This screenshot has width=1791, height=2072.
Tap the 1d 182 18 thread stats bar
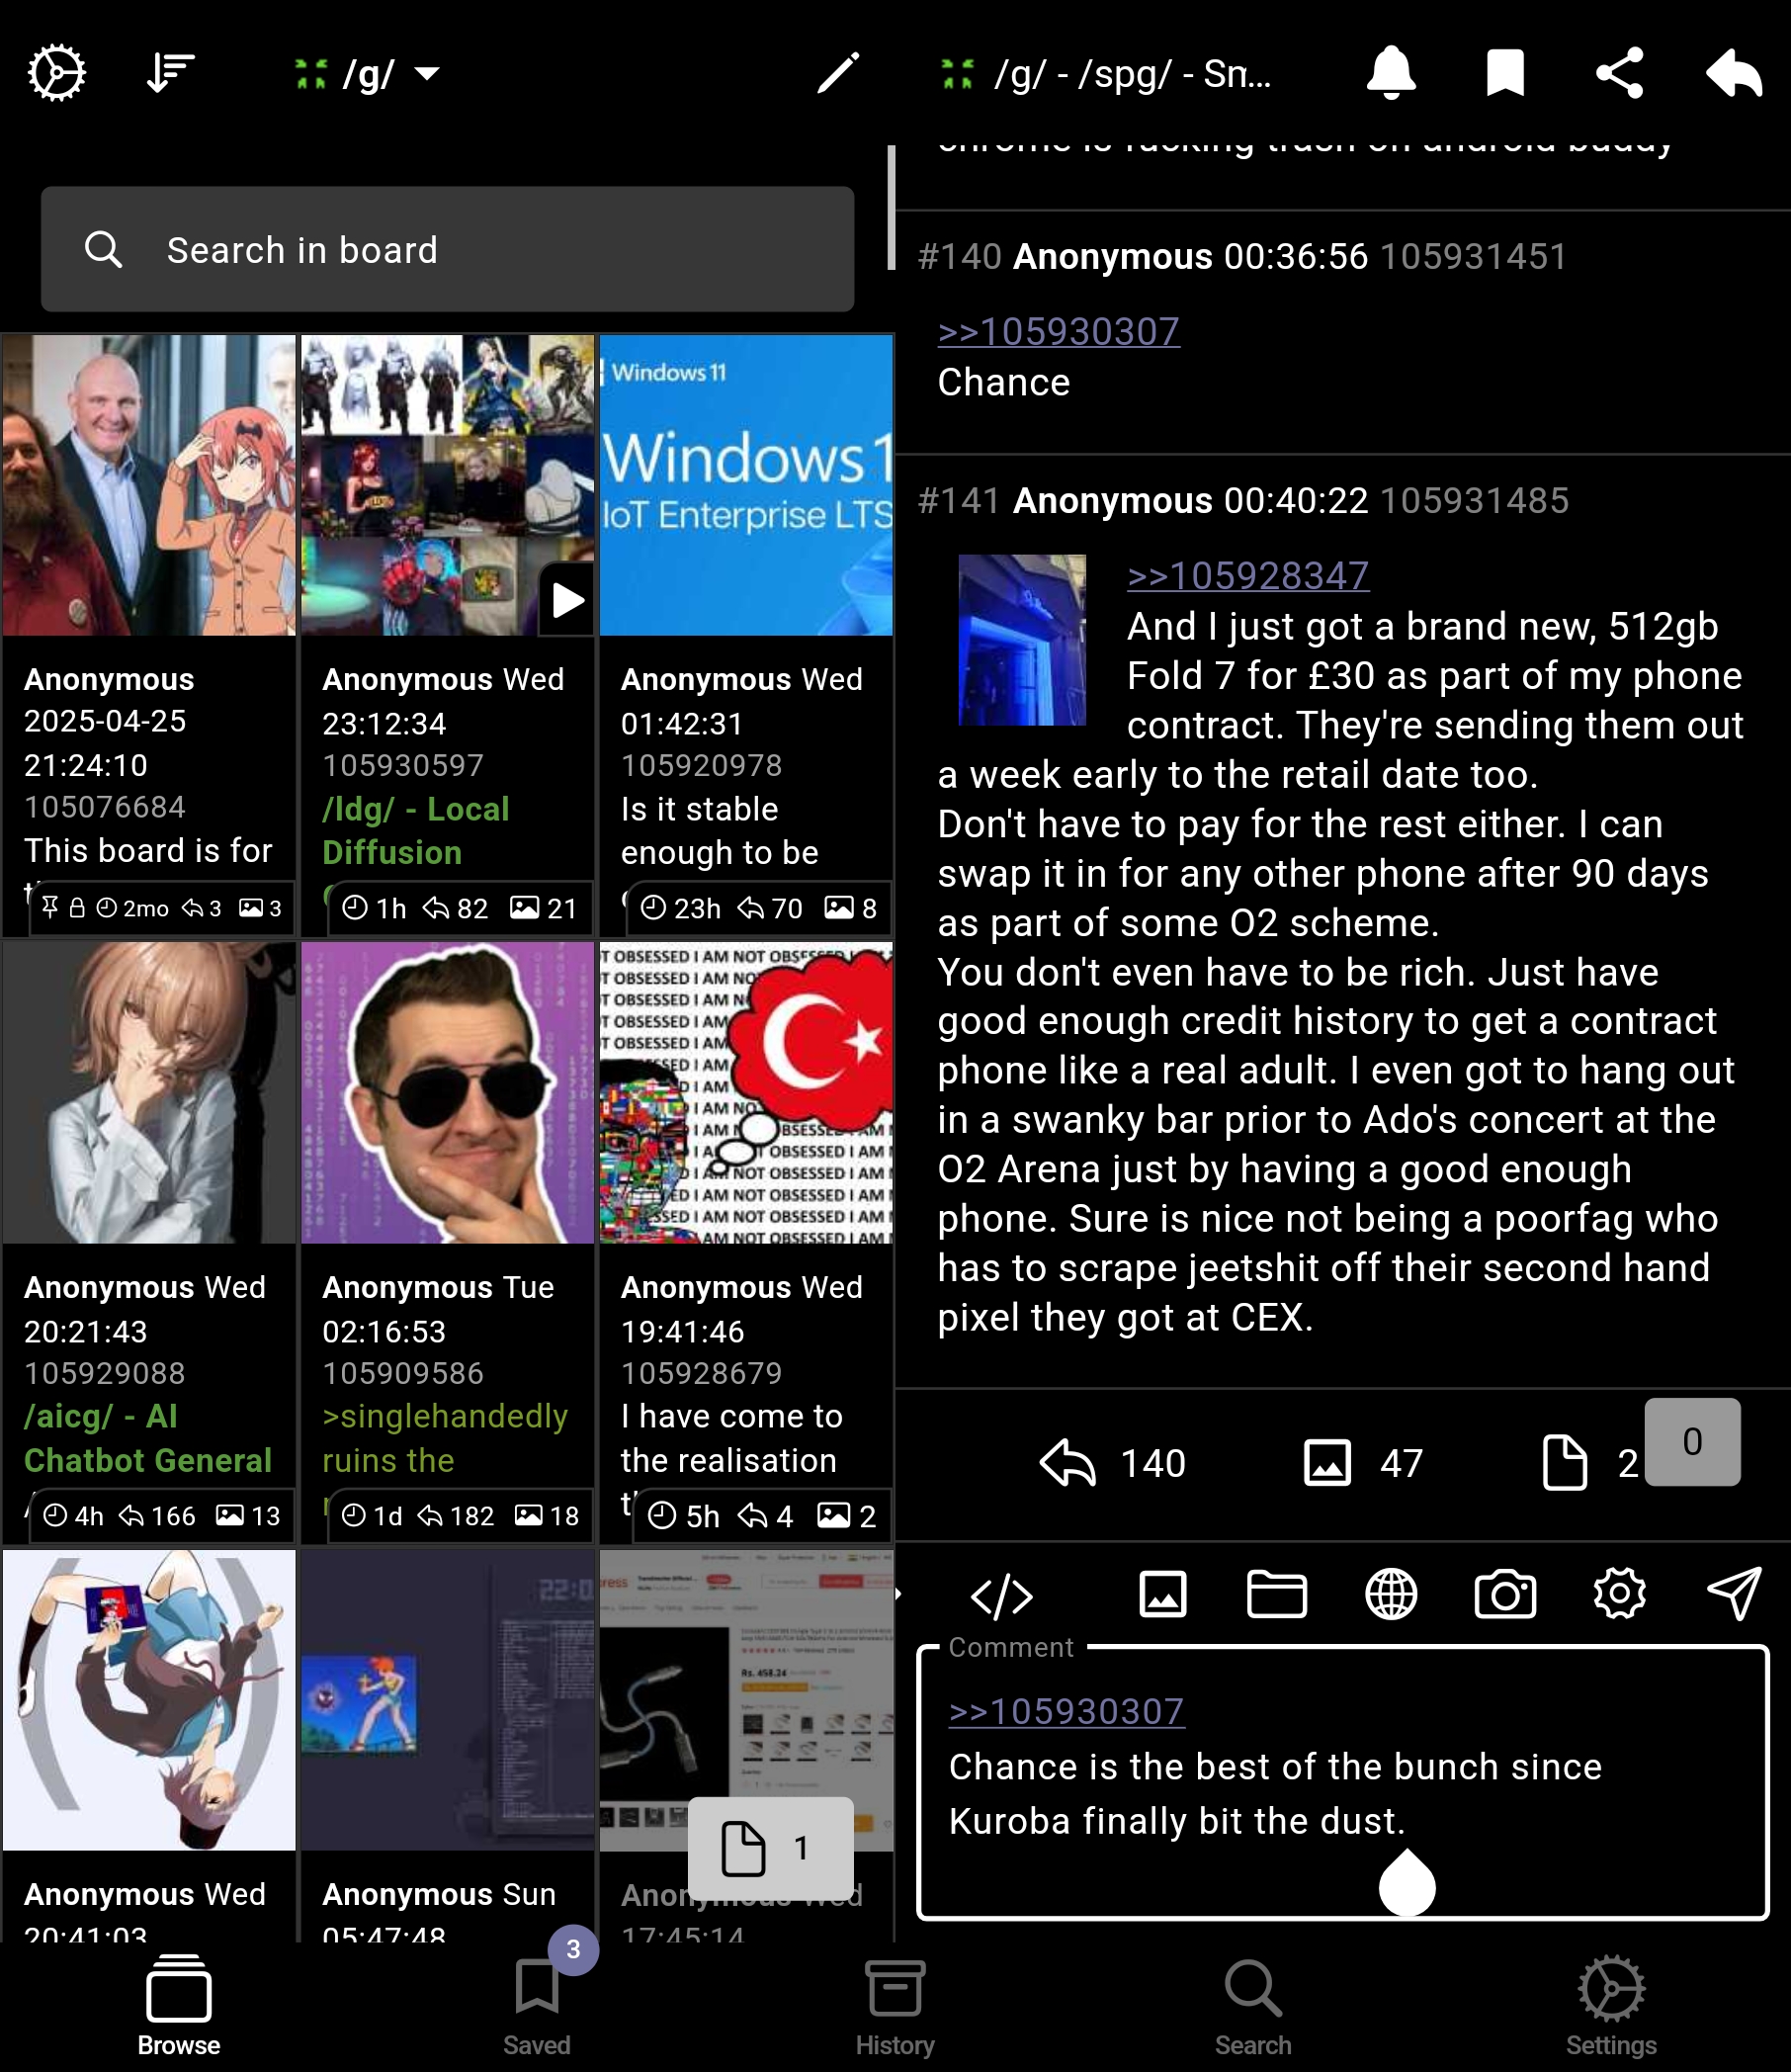point(460,1516)
